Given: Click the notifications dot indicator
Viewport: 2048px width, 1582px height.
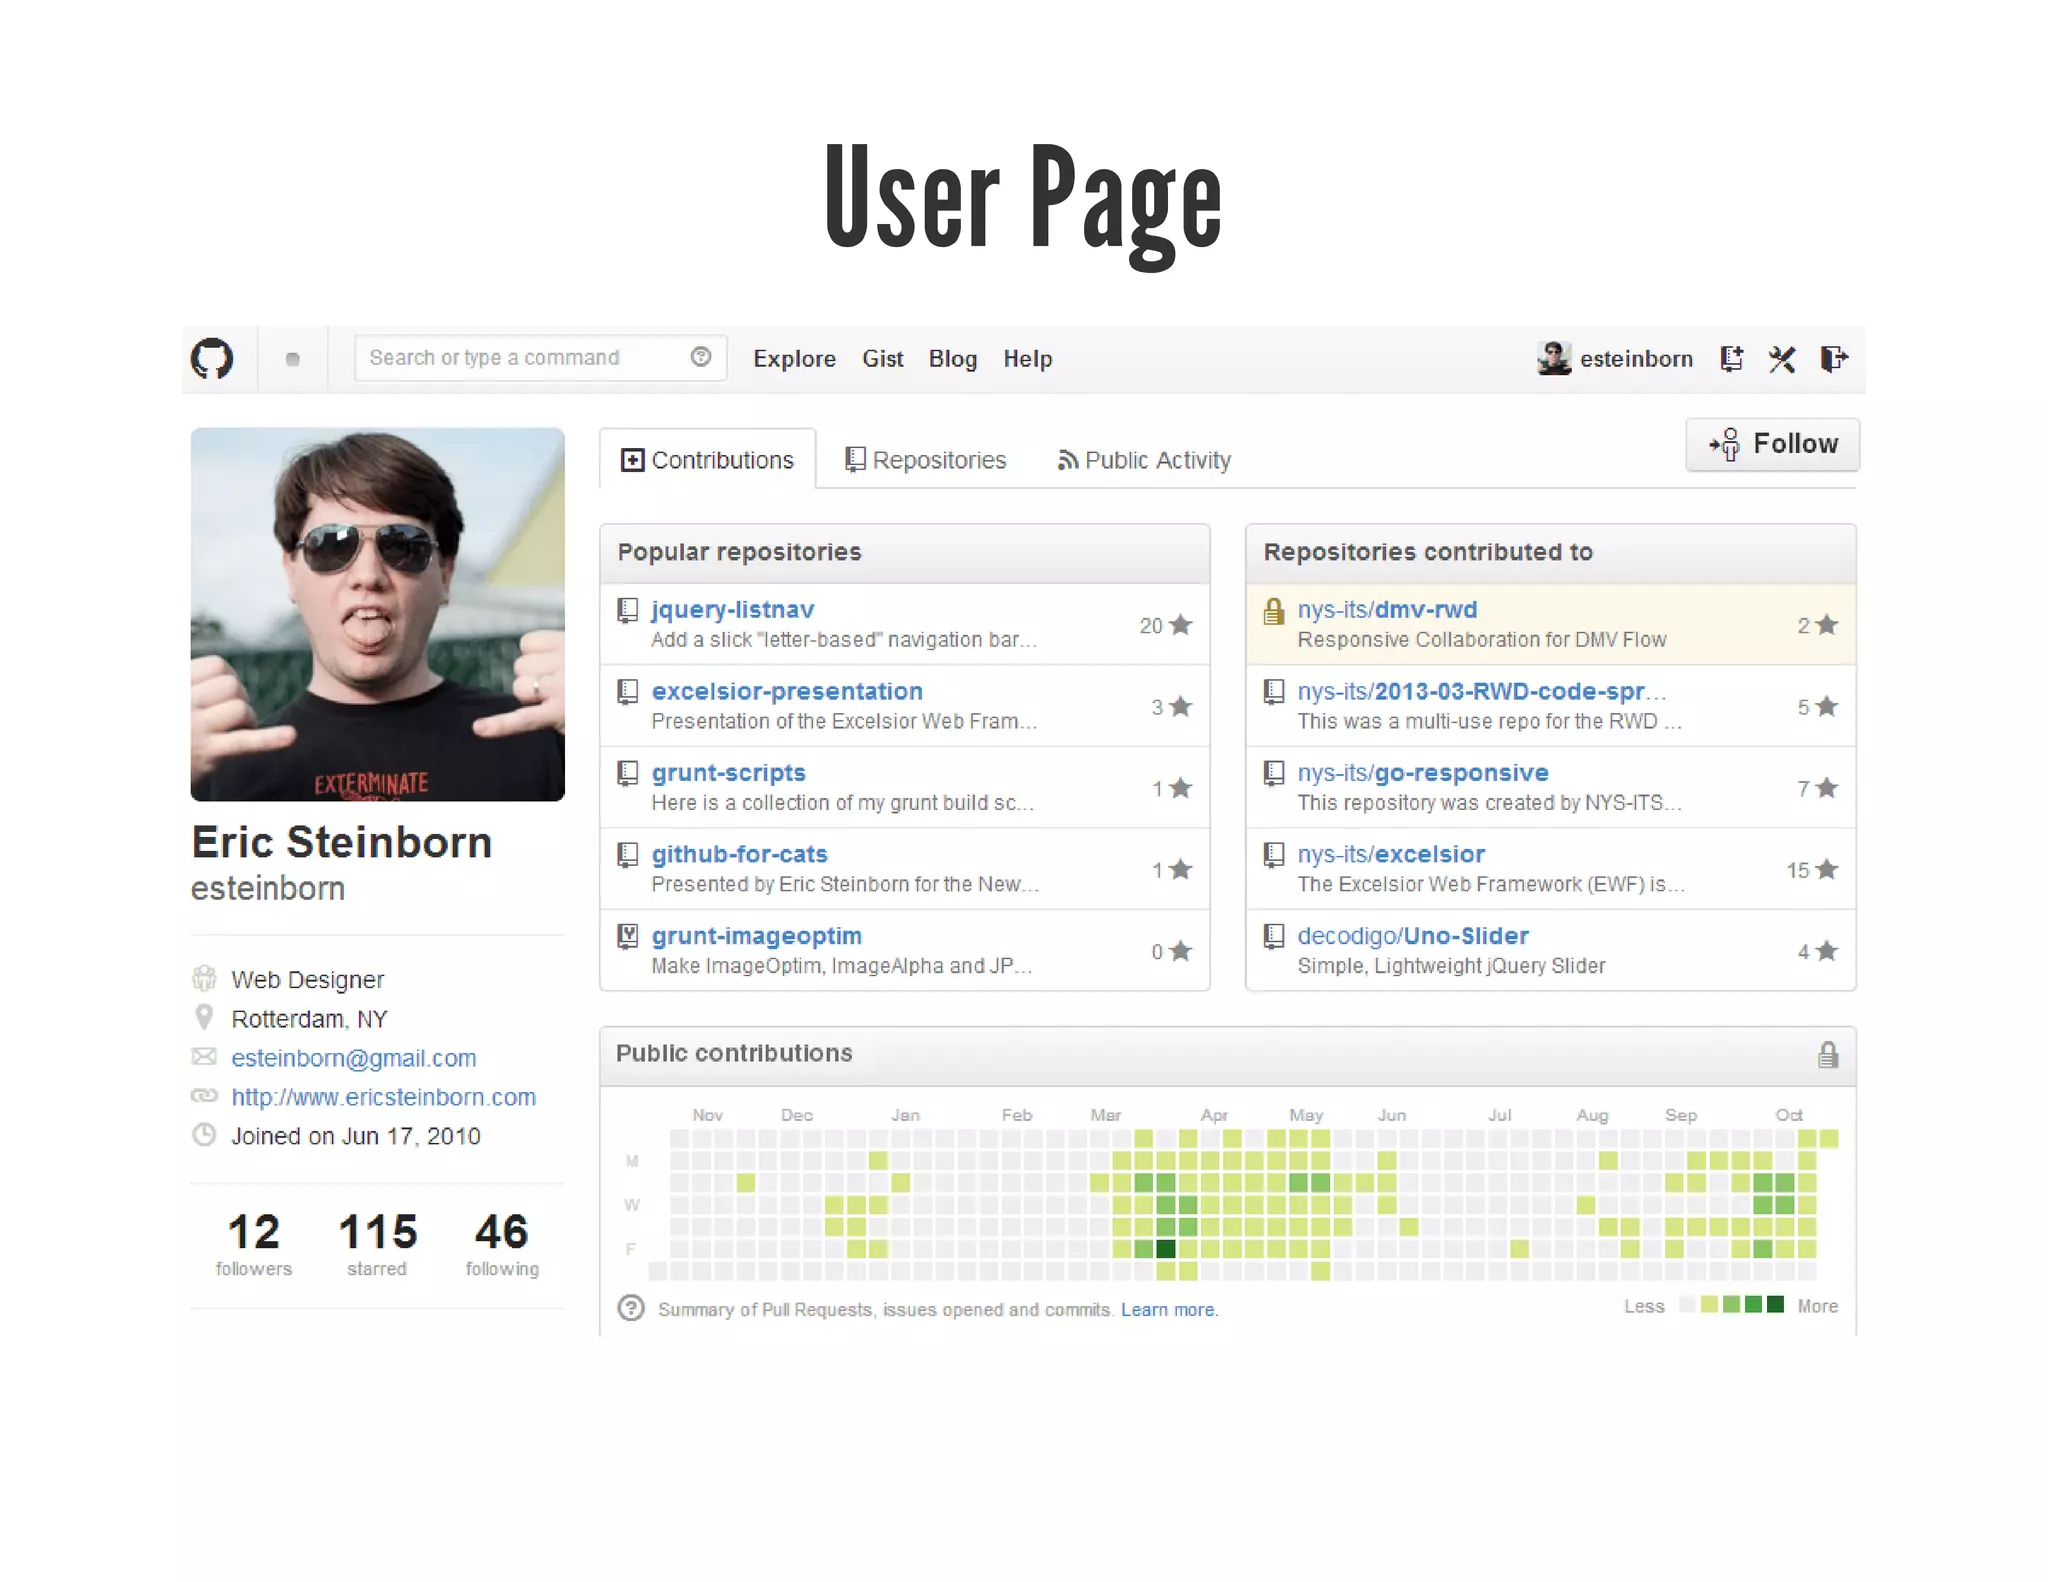Looking at the screenshot, I should [292, 359].
